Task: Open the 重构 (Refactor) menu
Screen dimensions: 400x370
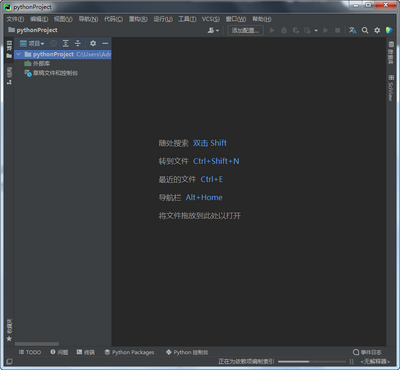Action: (x=138, y=19)
